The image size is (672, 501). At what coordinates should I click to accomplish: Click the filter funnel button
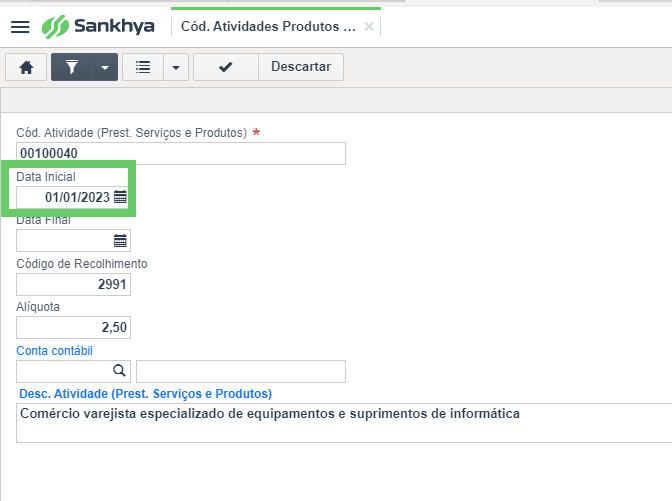[x=72, y=67]
